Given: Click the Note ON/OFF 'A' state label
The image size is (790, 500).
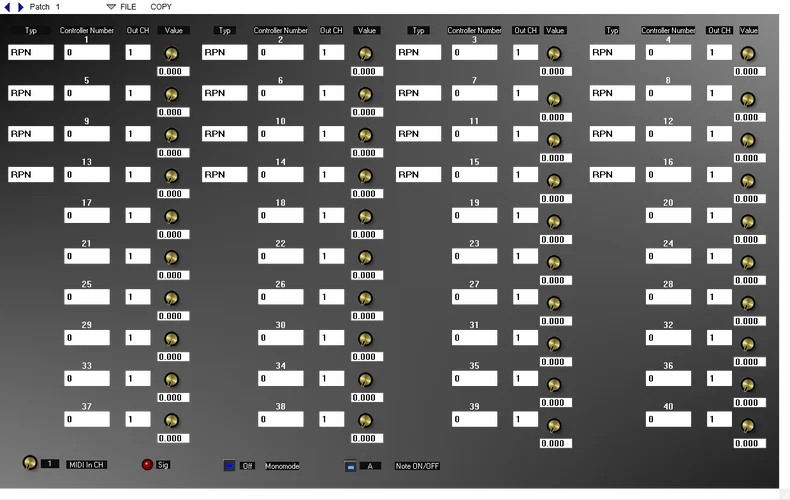Looking at the screenshot, I should coord(370,466).
